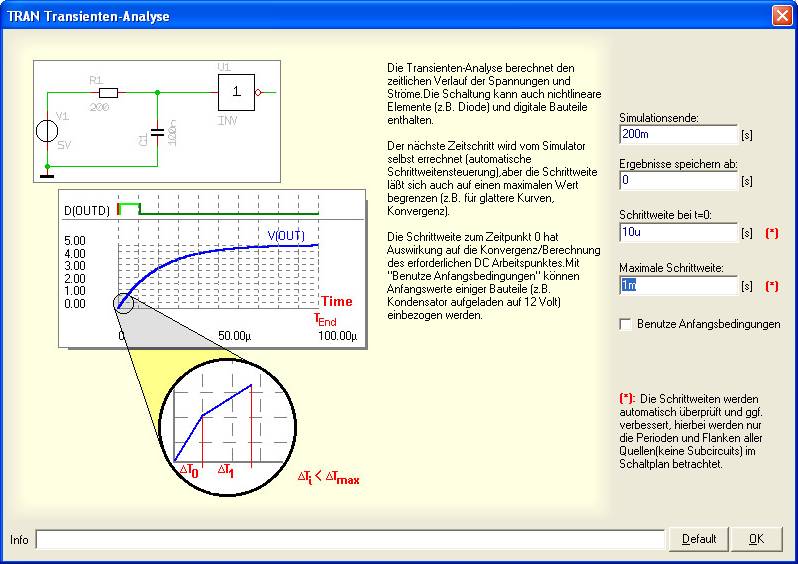Viewport: 798px width, 564px height.
Task: Click the Info text box at bottom
Action: point(350,540)
